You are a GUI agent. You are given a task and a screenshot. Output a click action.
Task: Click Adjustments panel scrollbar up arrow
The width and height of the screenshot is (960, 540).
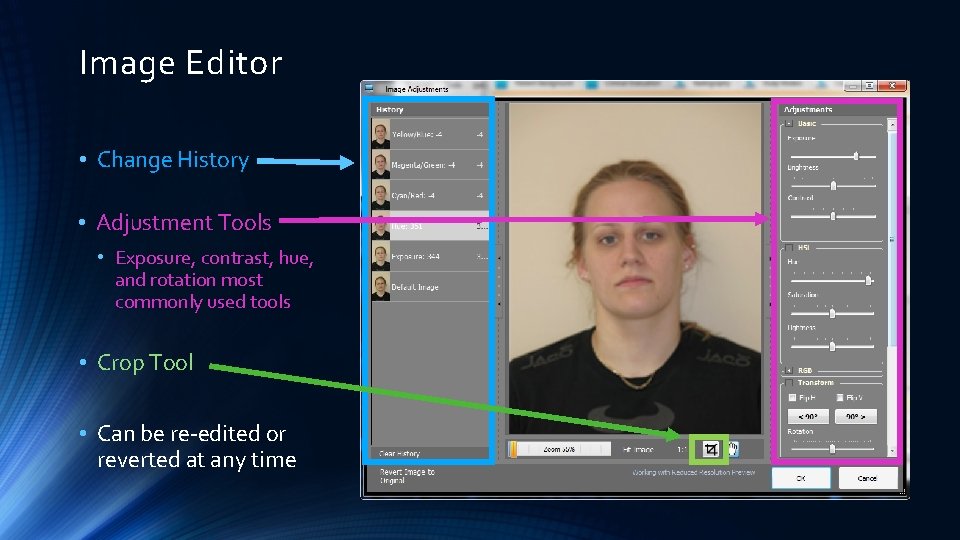click(892, 124)
